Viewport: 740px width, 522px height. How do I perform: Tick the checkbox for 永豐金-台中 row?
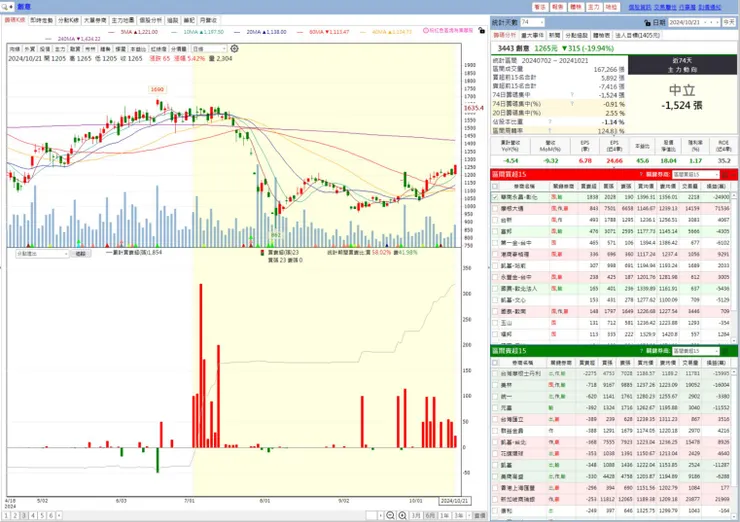pyautogui.click(x=495, y=278)
